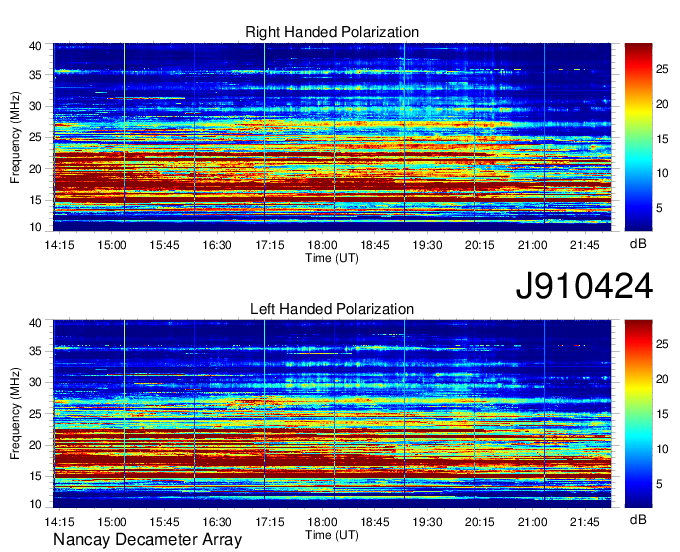Image resolution: width=680 pixels, height=552 pixels.
Task: Click the "dB" label under the lower color bar
Action: [638, 519]
